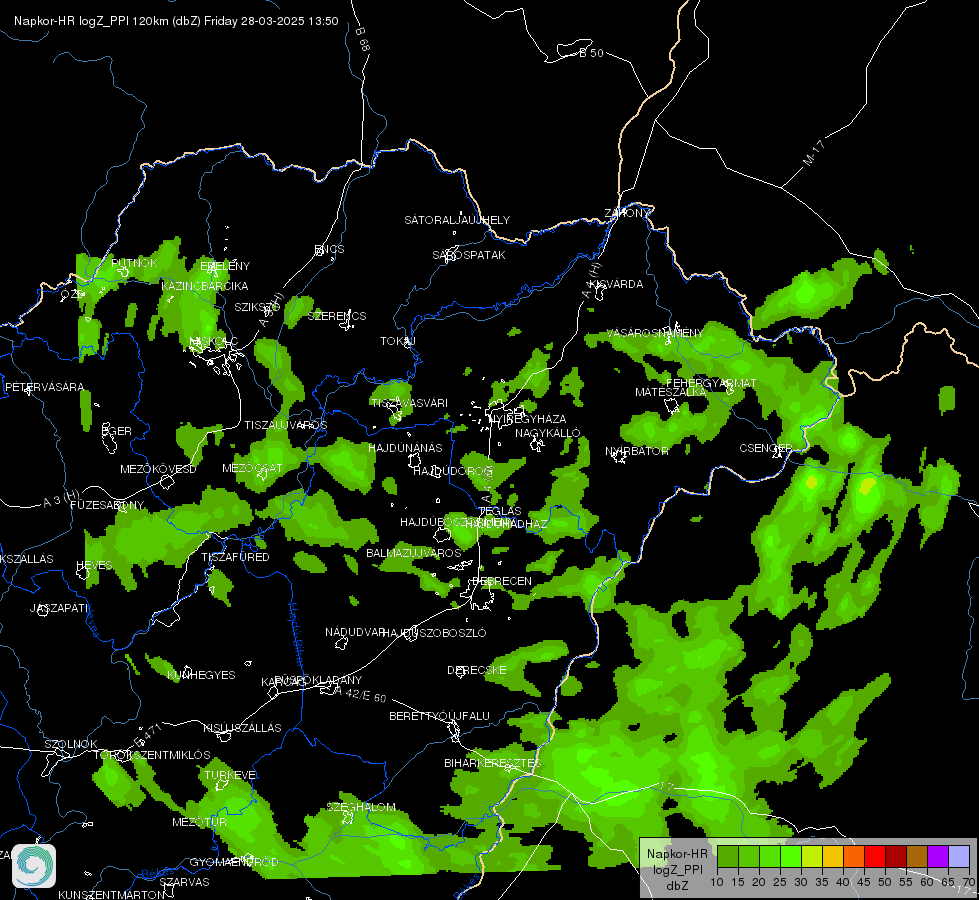Click the HEVES town label

click(94, 565)
